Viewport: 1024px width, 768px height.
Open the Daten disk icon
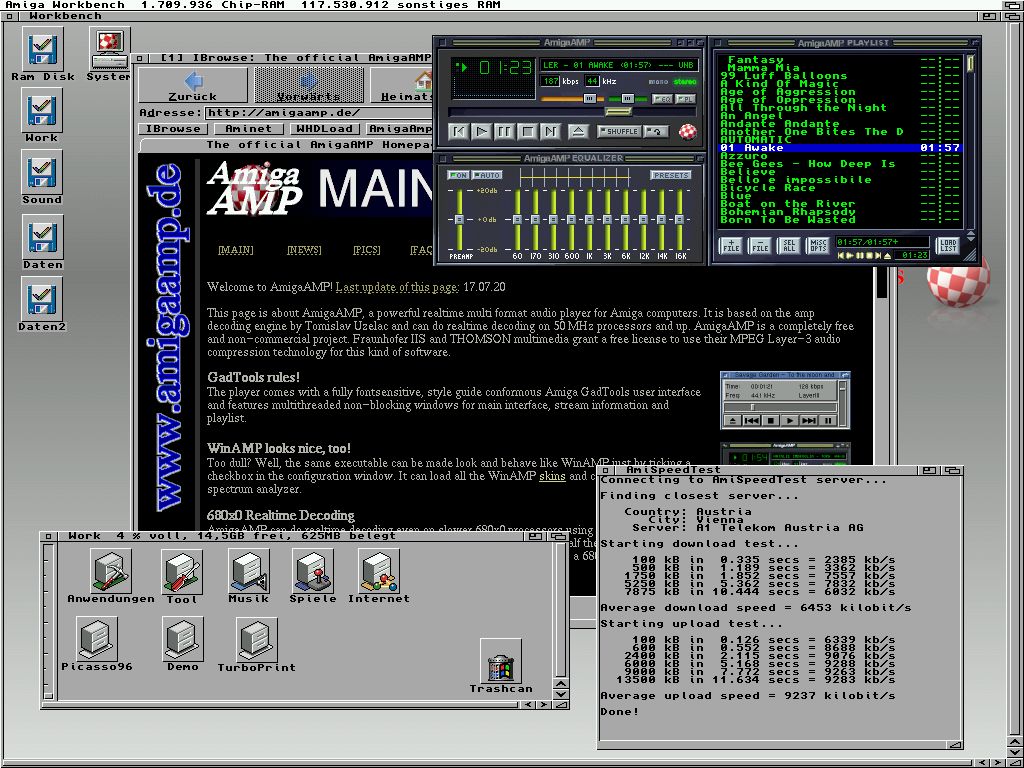coord(42,237)
